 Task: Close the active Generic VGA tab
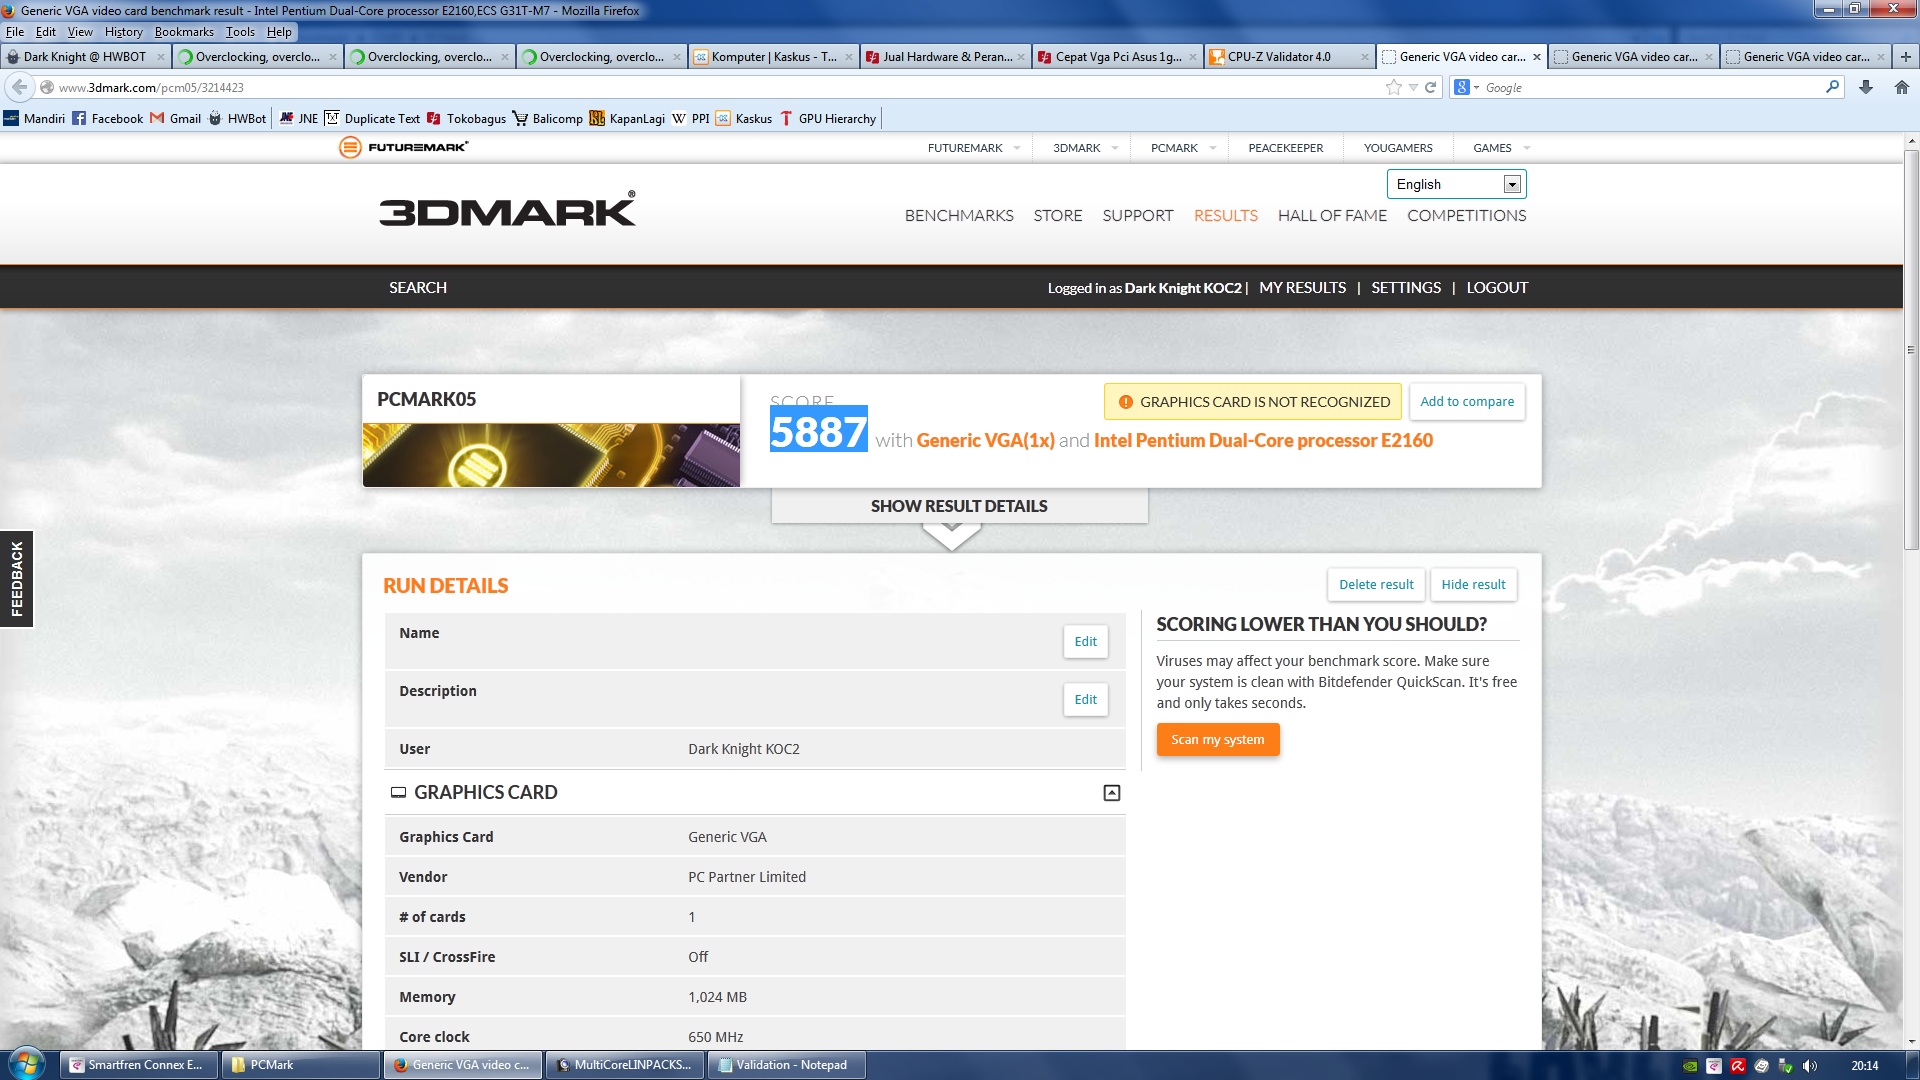click(x=1537, y=57)
